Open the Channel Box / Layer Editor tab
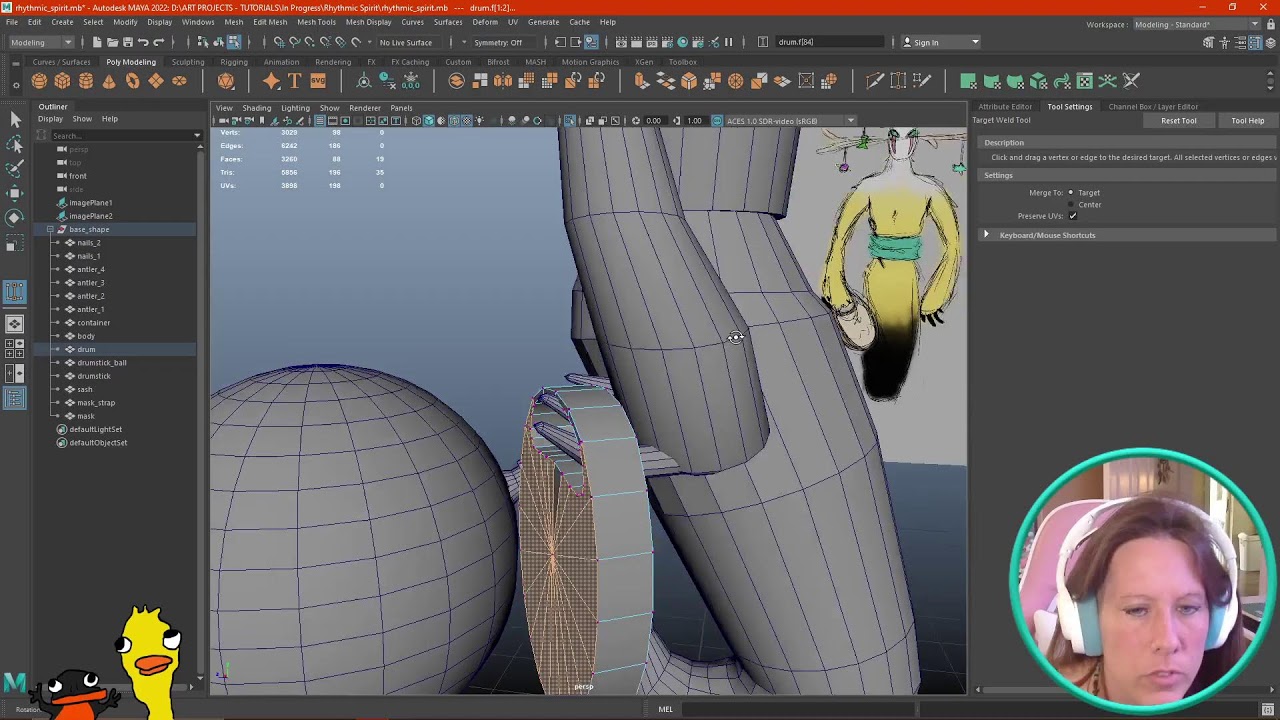Image resolution: width=1280 pixels, height=720 pixels. (x=1153, y=107)
